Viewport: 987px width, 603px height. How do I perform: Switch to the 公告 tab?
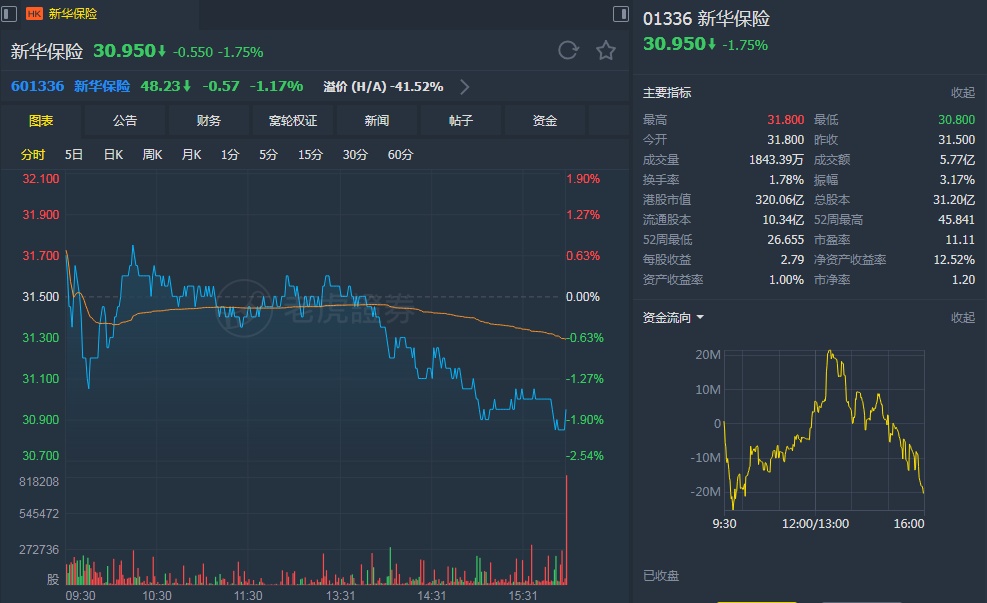click(125, 121)
